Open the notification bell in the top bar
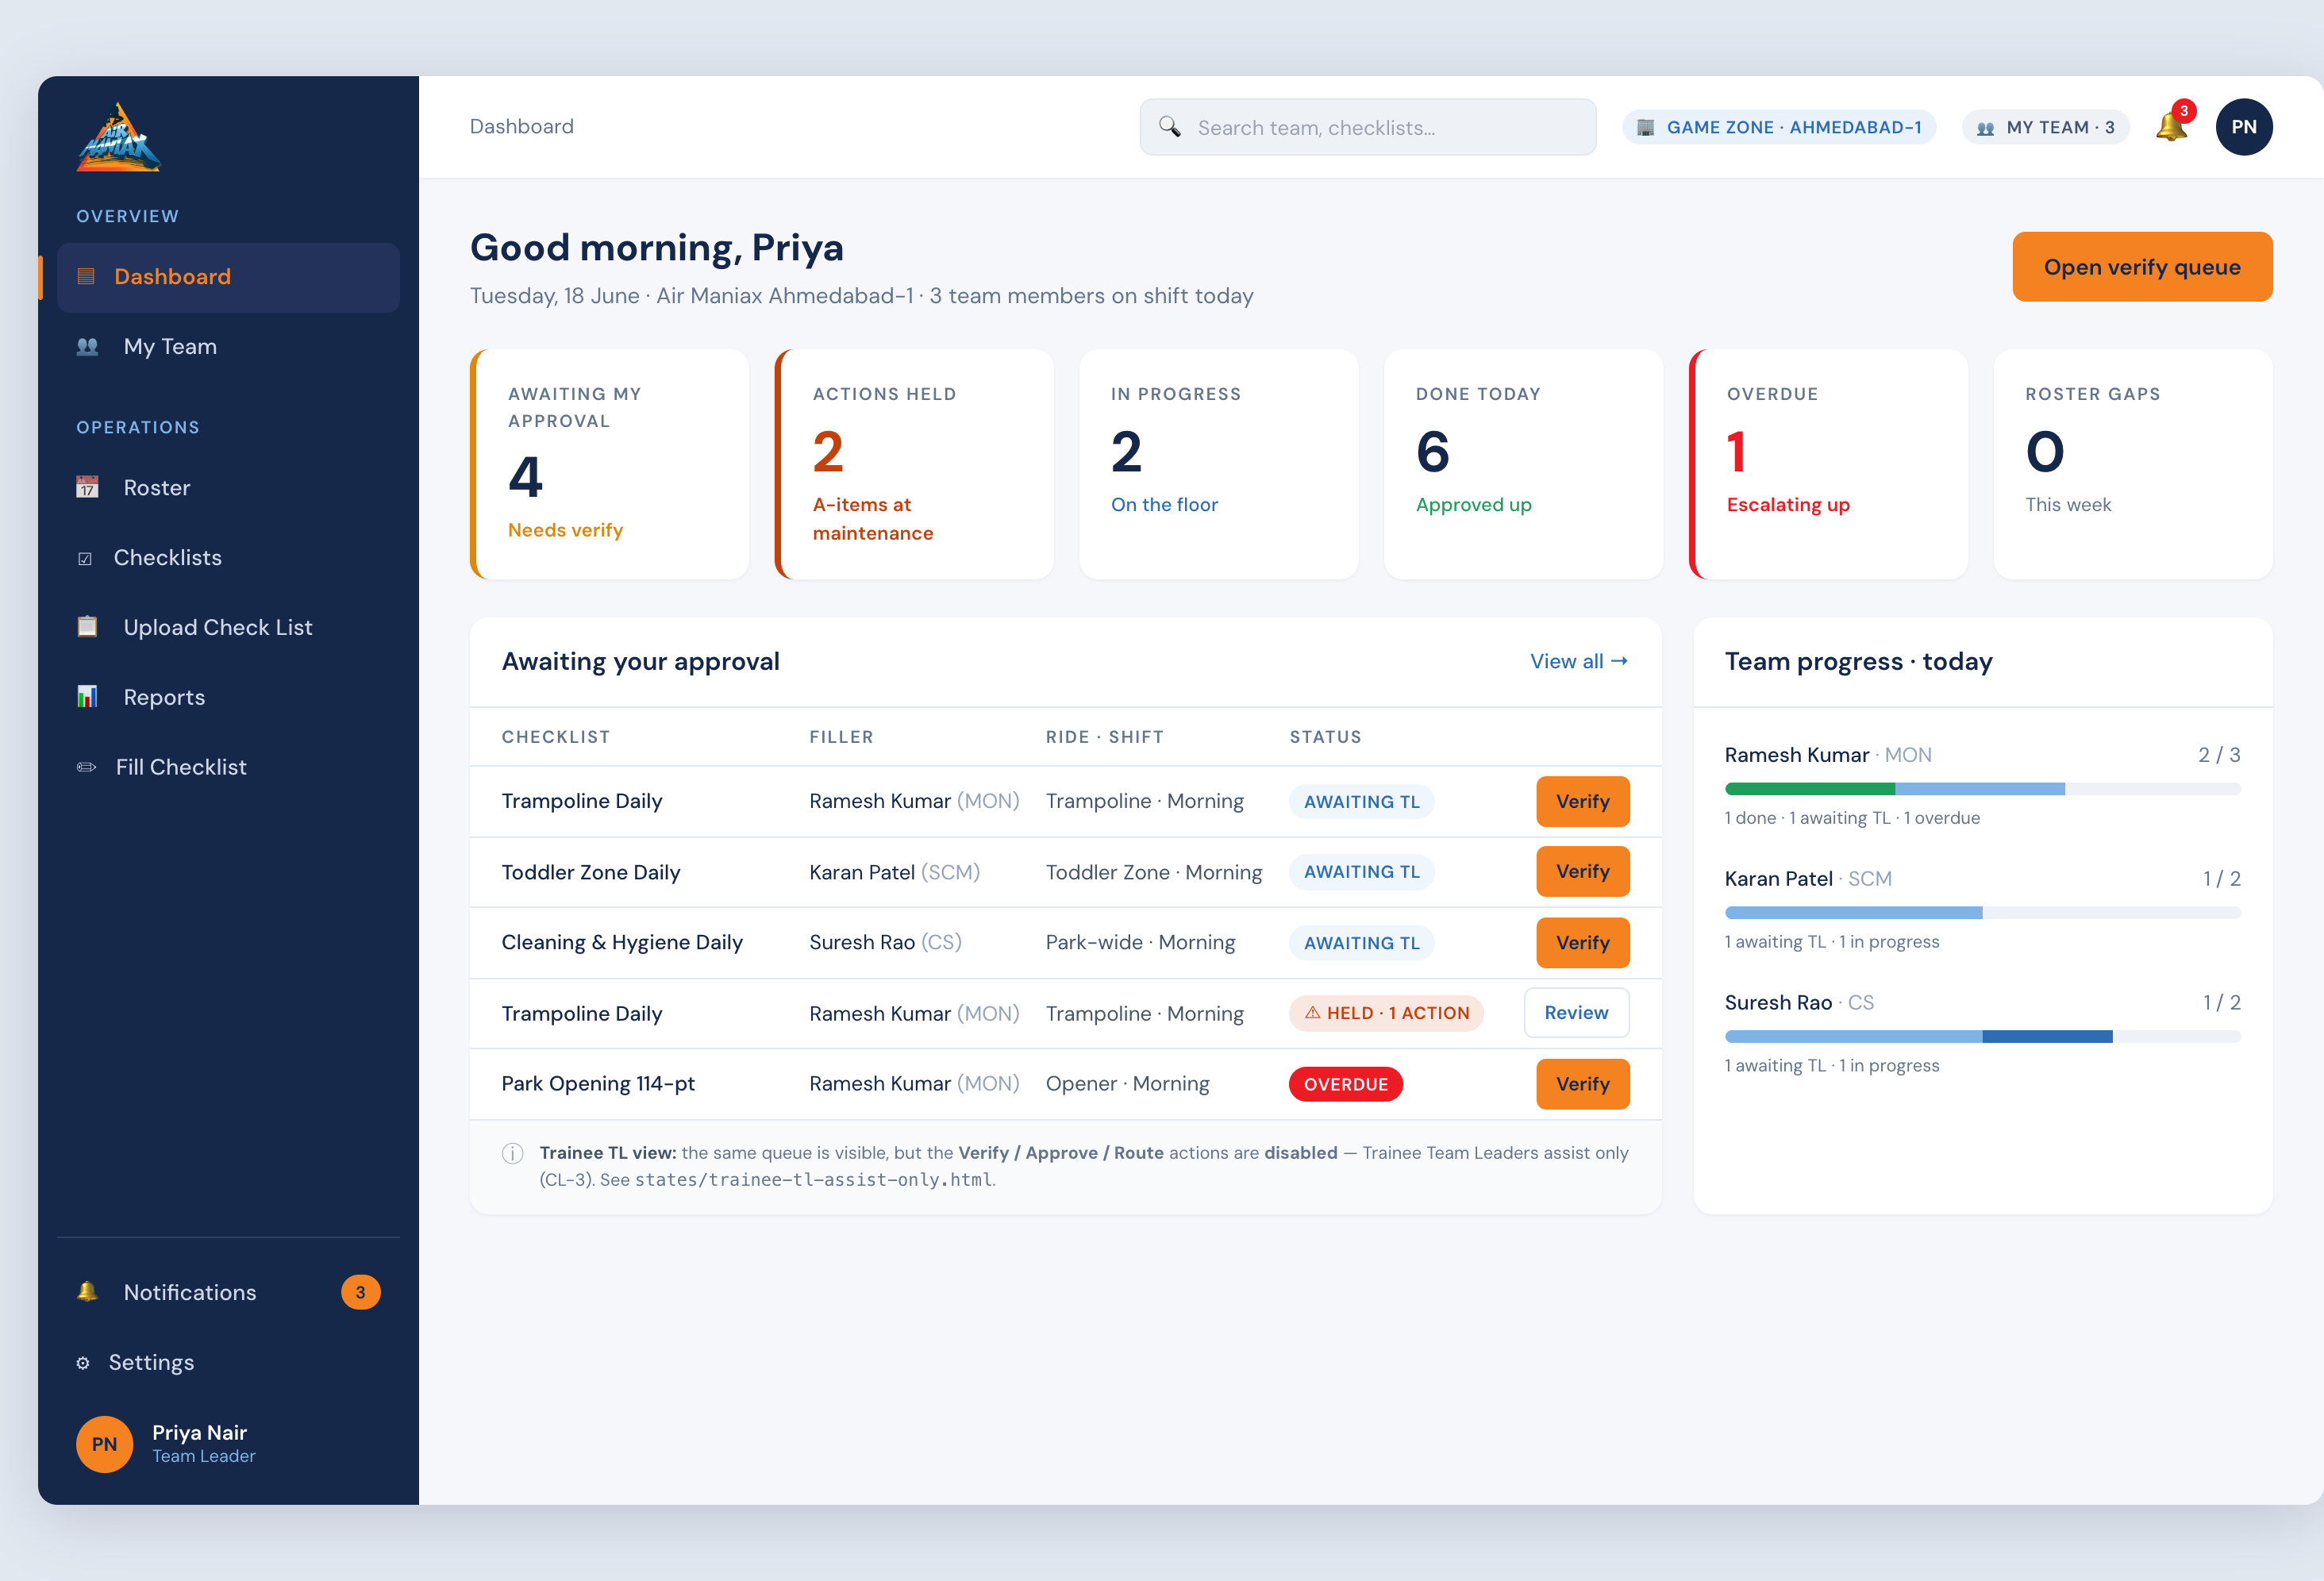The image size is (2324, 1581). pyautogui.click(x=2171, y=127)
